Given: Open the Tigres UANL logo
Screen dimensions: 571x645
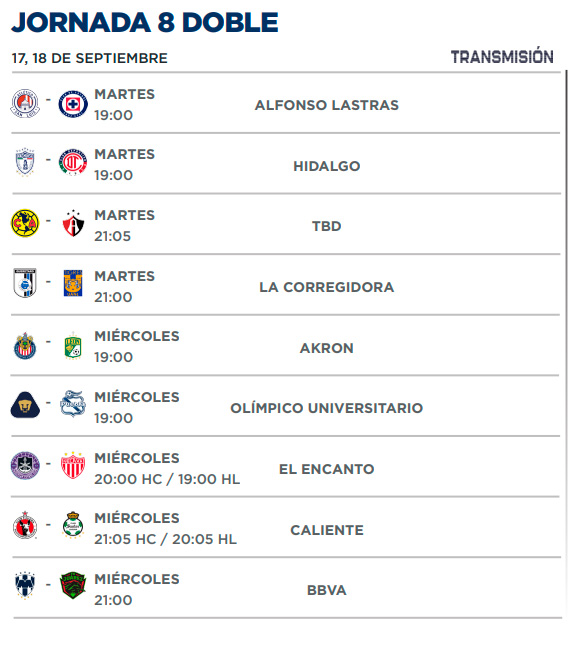Looking at the screenshot, I should [73, 283].
